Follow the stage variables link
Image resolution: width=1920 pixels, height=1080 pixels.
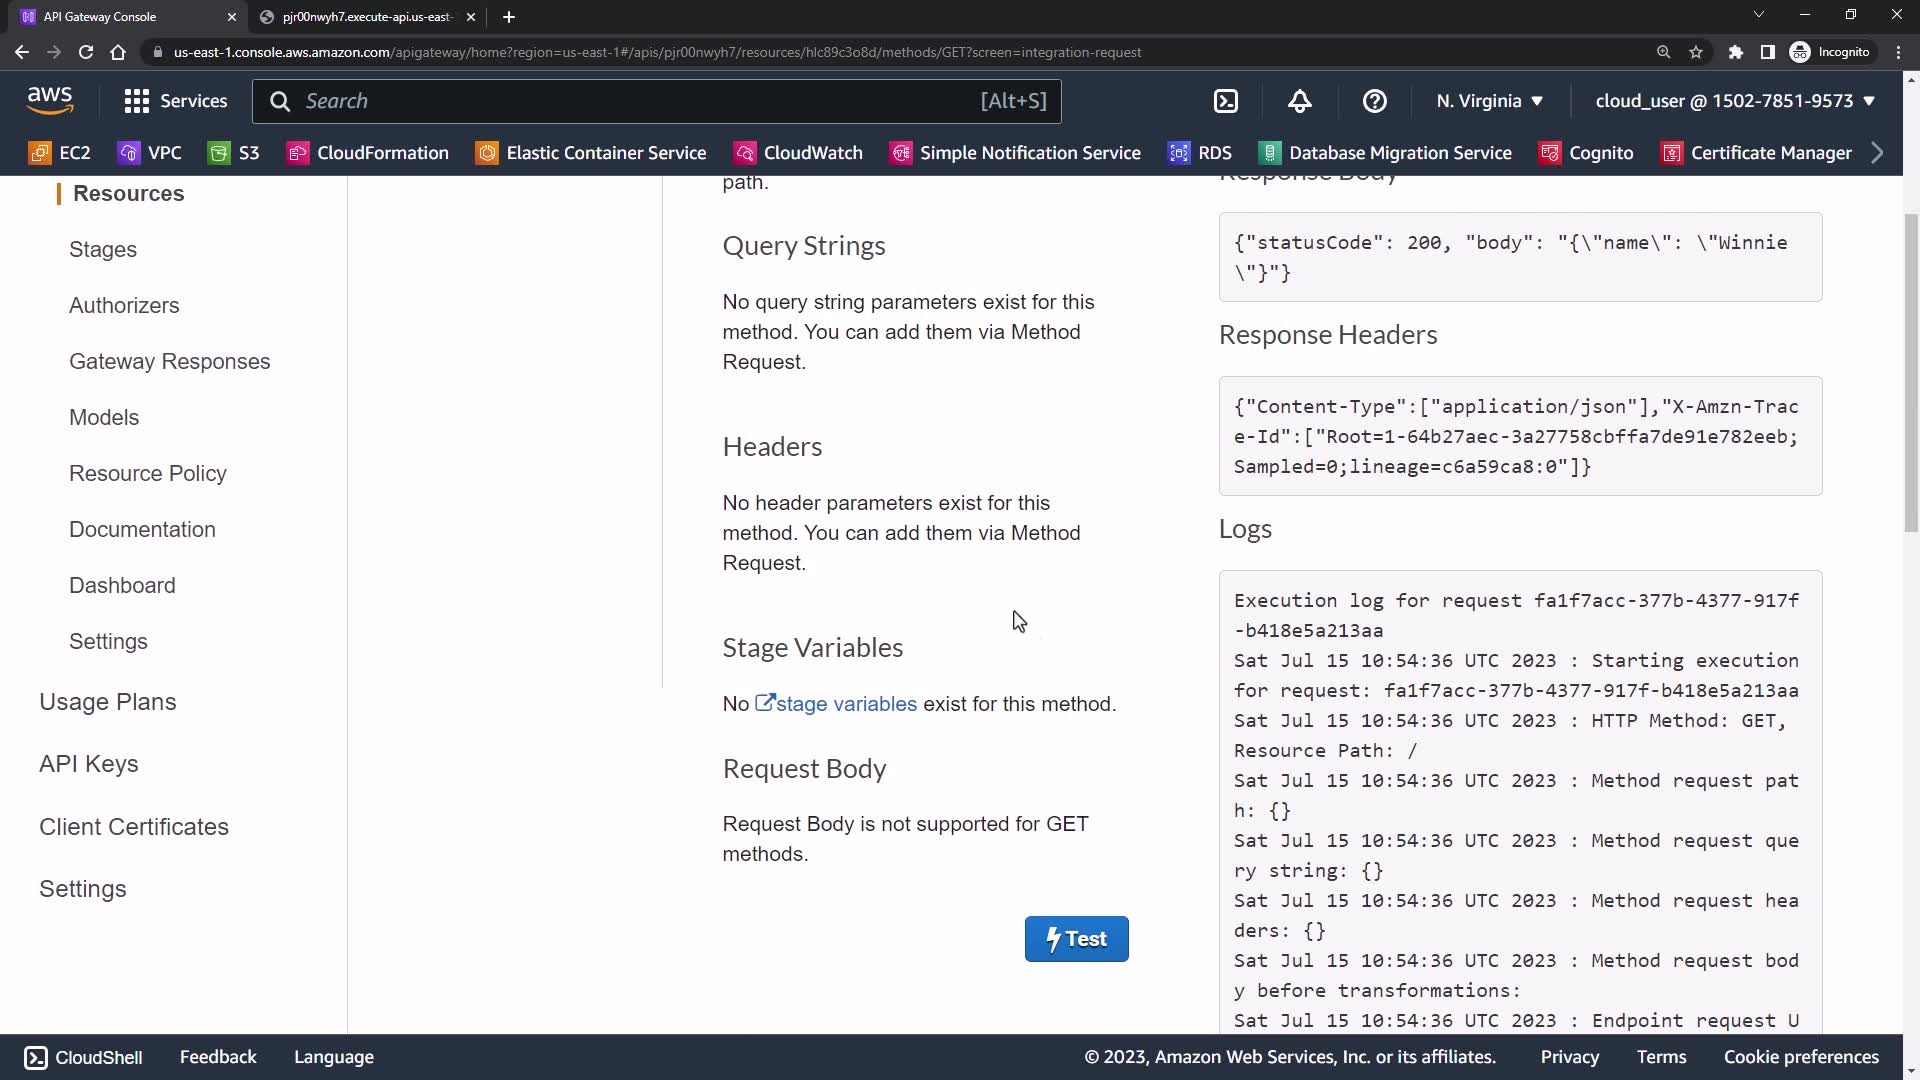coord(845,704)
